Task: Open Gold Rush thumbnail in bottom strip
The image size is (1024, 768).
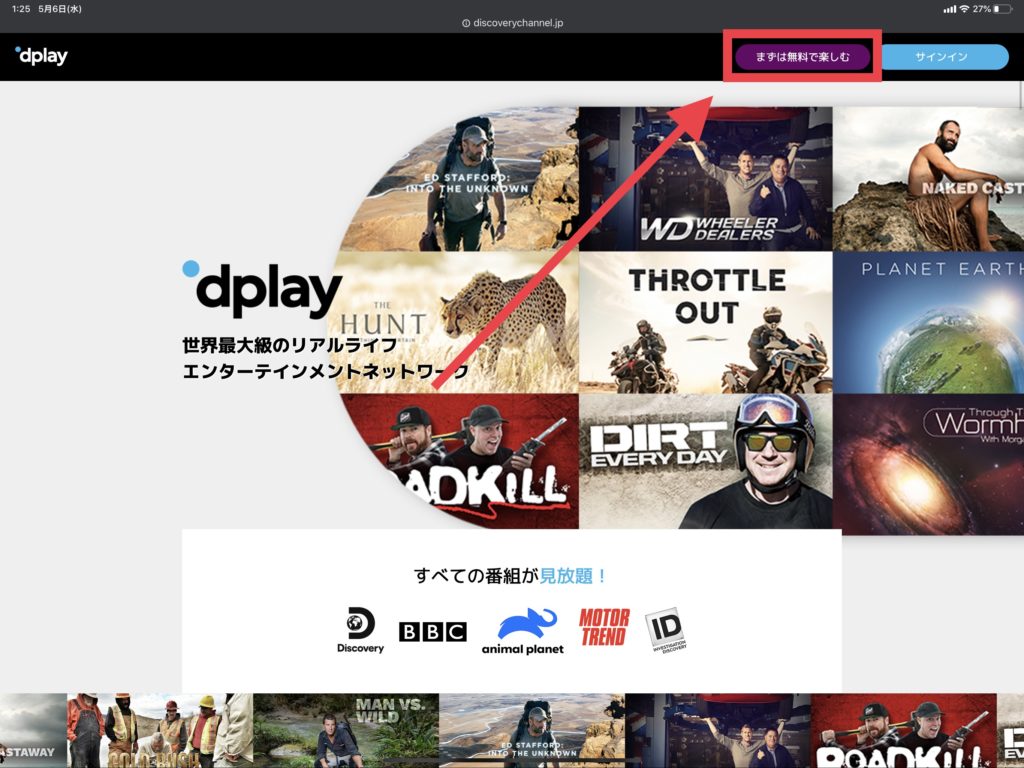Action: (160, 731)
